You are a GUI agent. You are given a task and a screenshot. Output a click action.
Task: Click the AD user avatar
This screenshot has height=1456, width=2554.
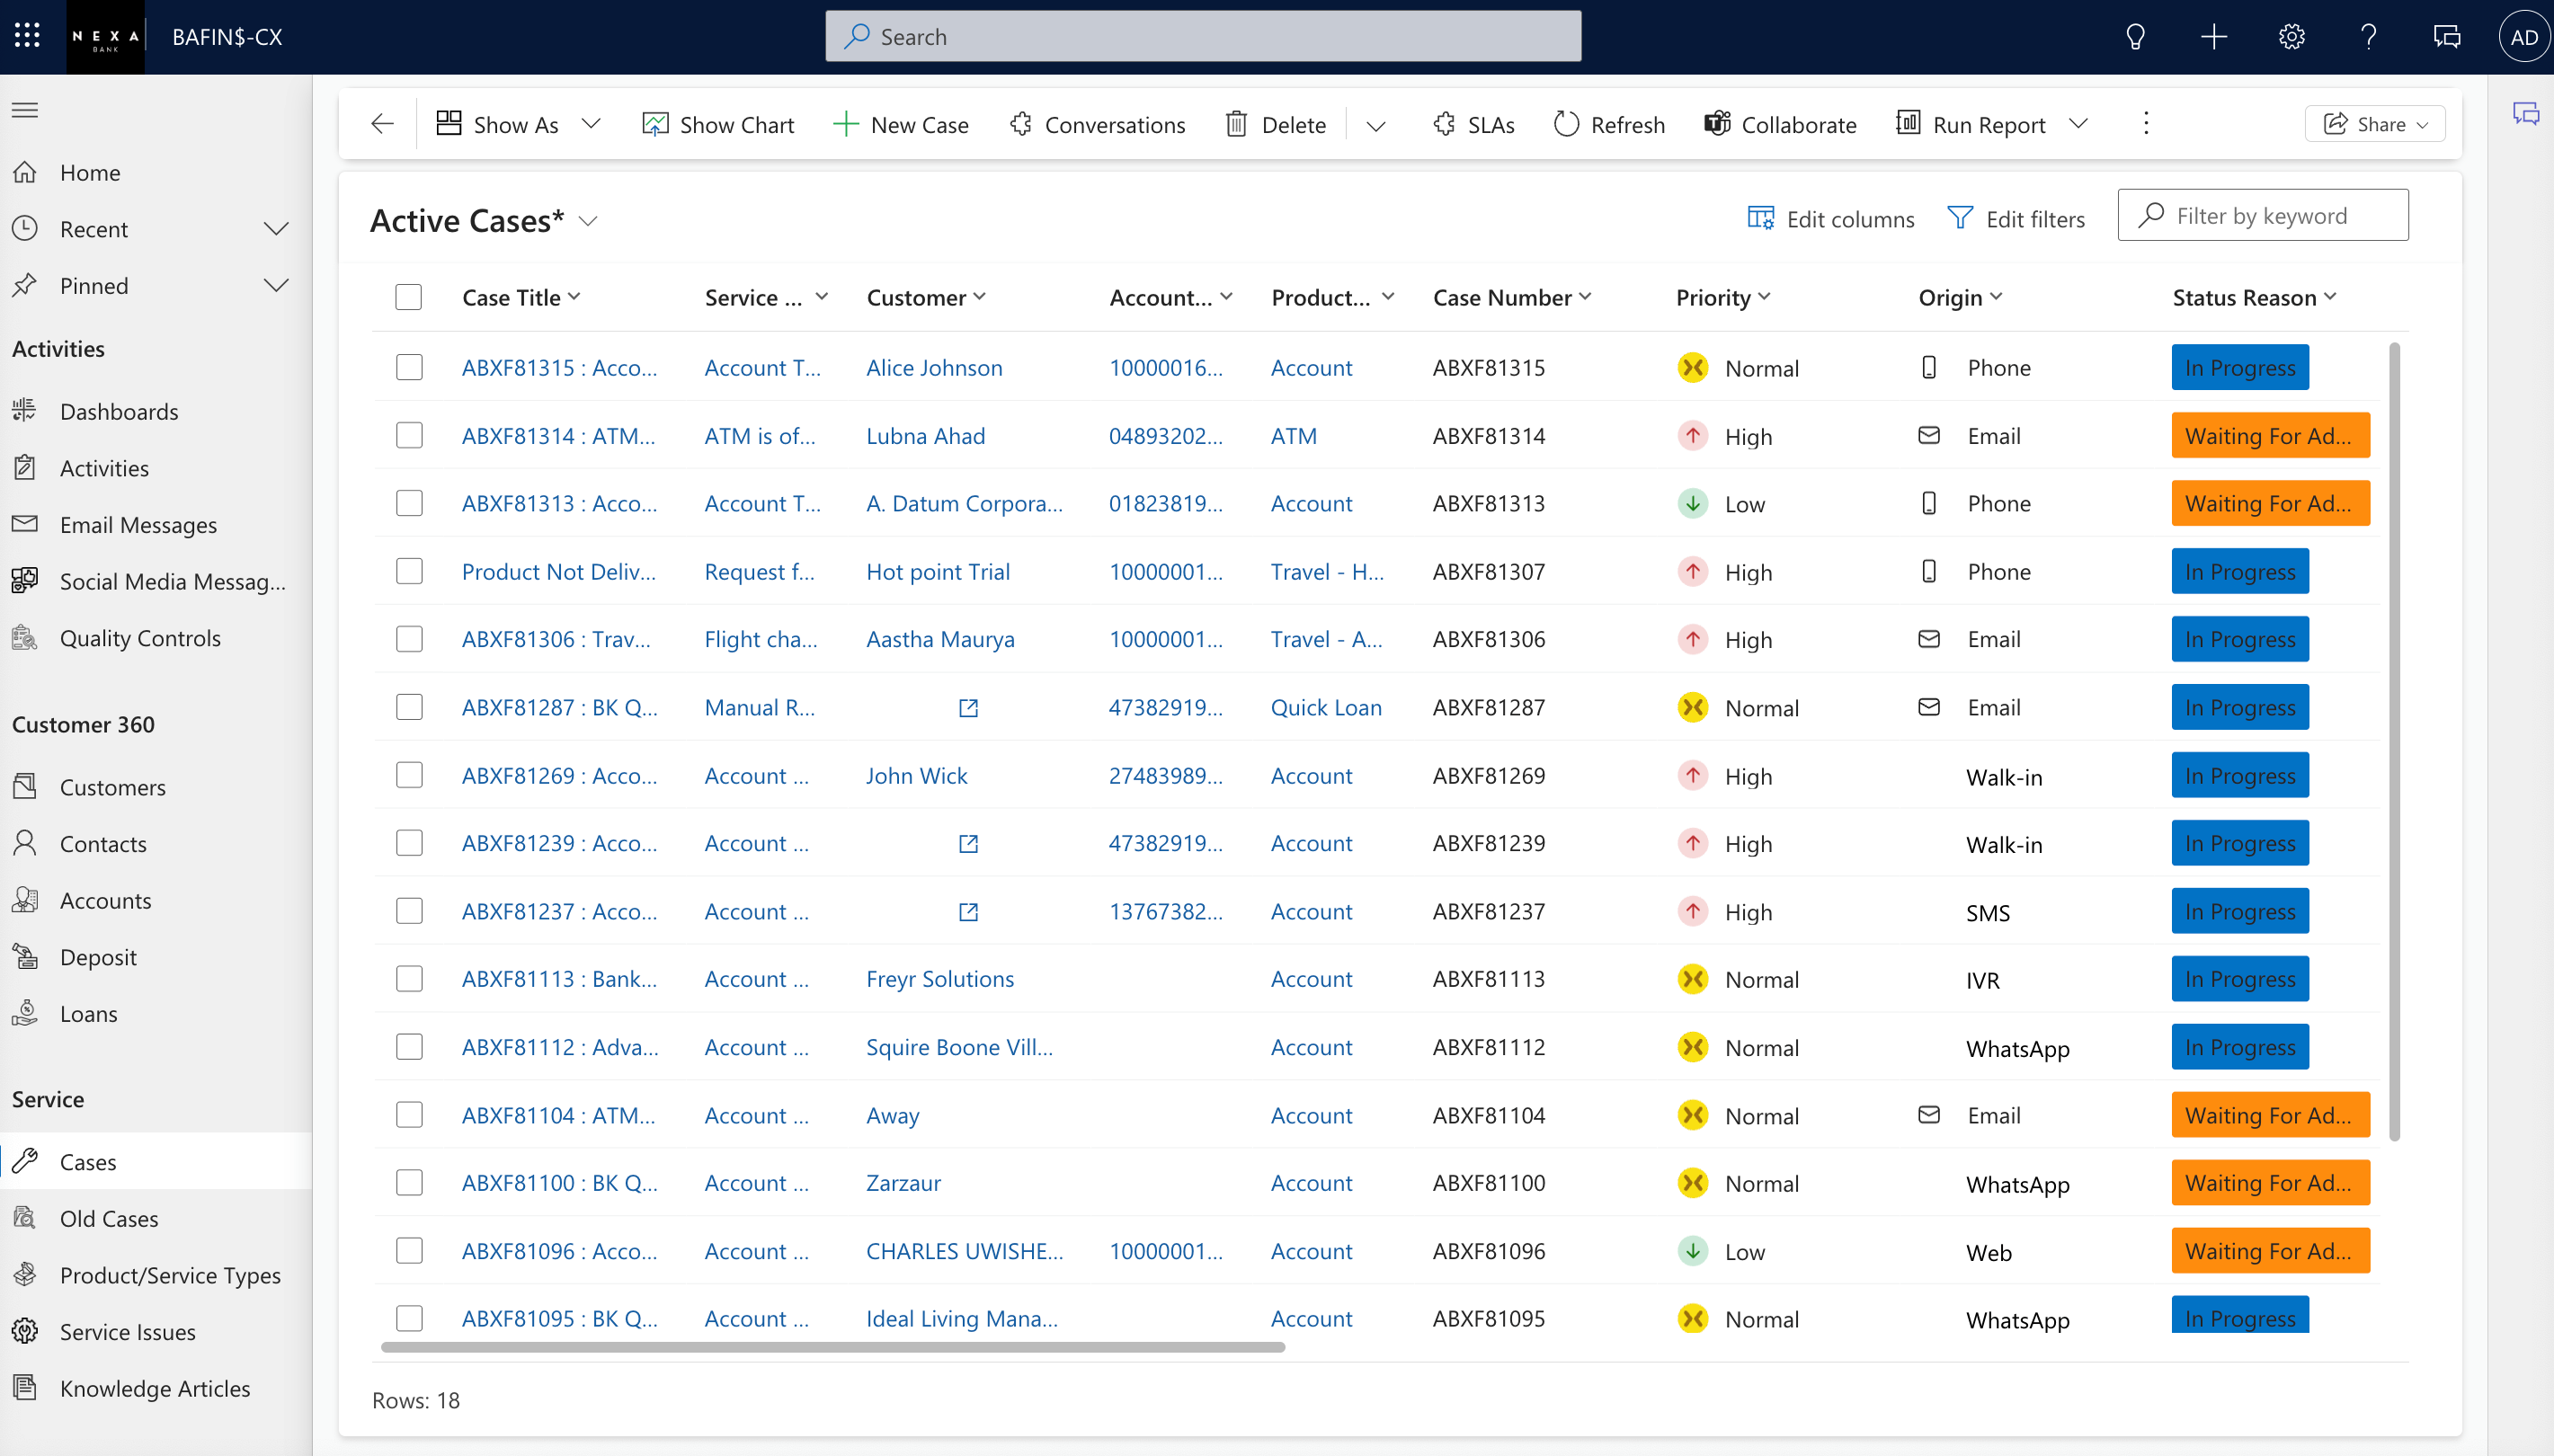(x=2524, y=37)
